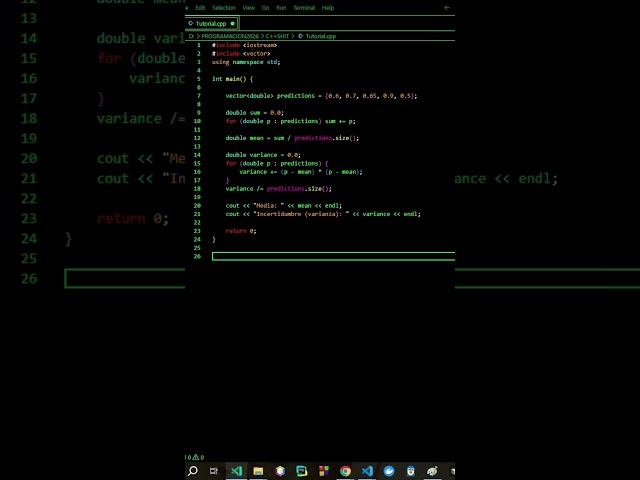The height and width of the screenshot is (480, 640).
Task: Open File Explorer from the taskbar
Action: 258,471
